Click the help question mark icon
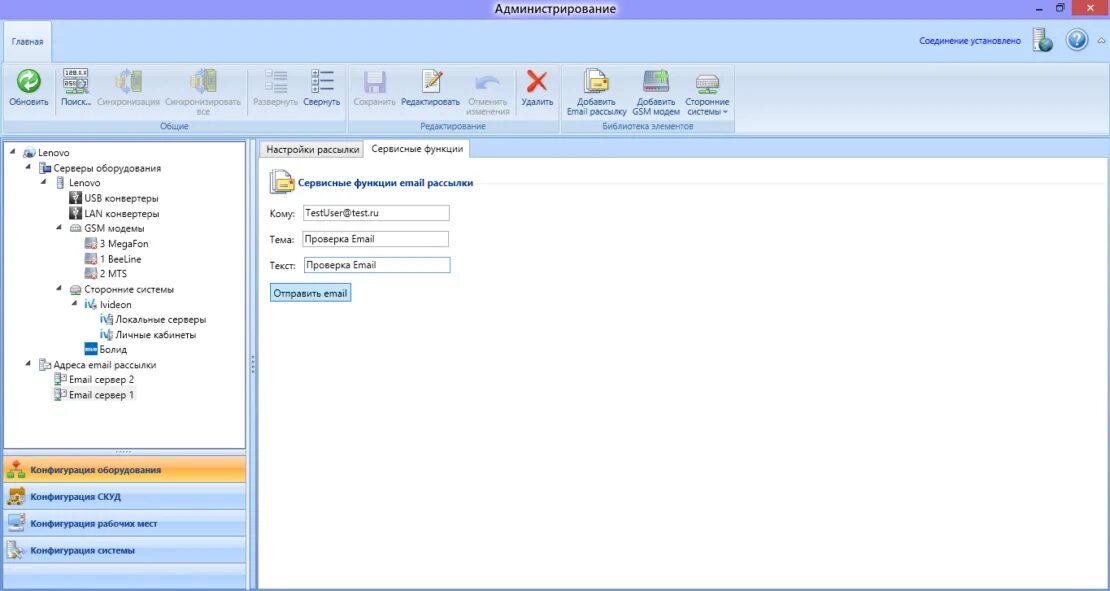Image resolution: width=1110 pixels, height=591 pixels. [1077, 40]
